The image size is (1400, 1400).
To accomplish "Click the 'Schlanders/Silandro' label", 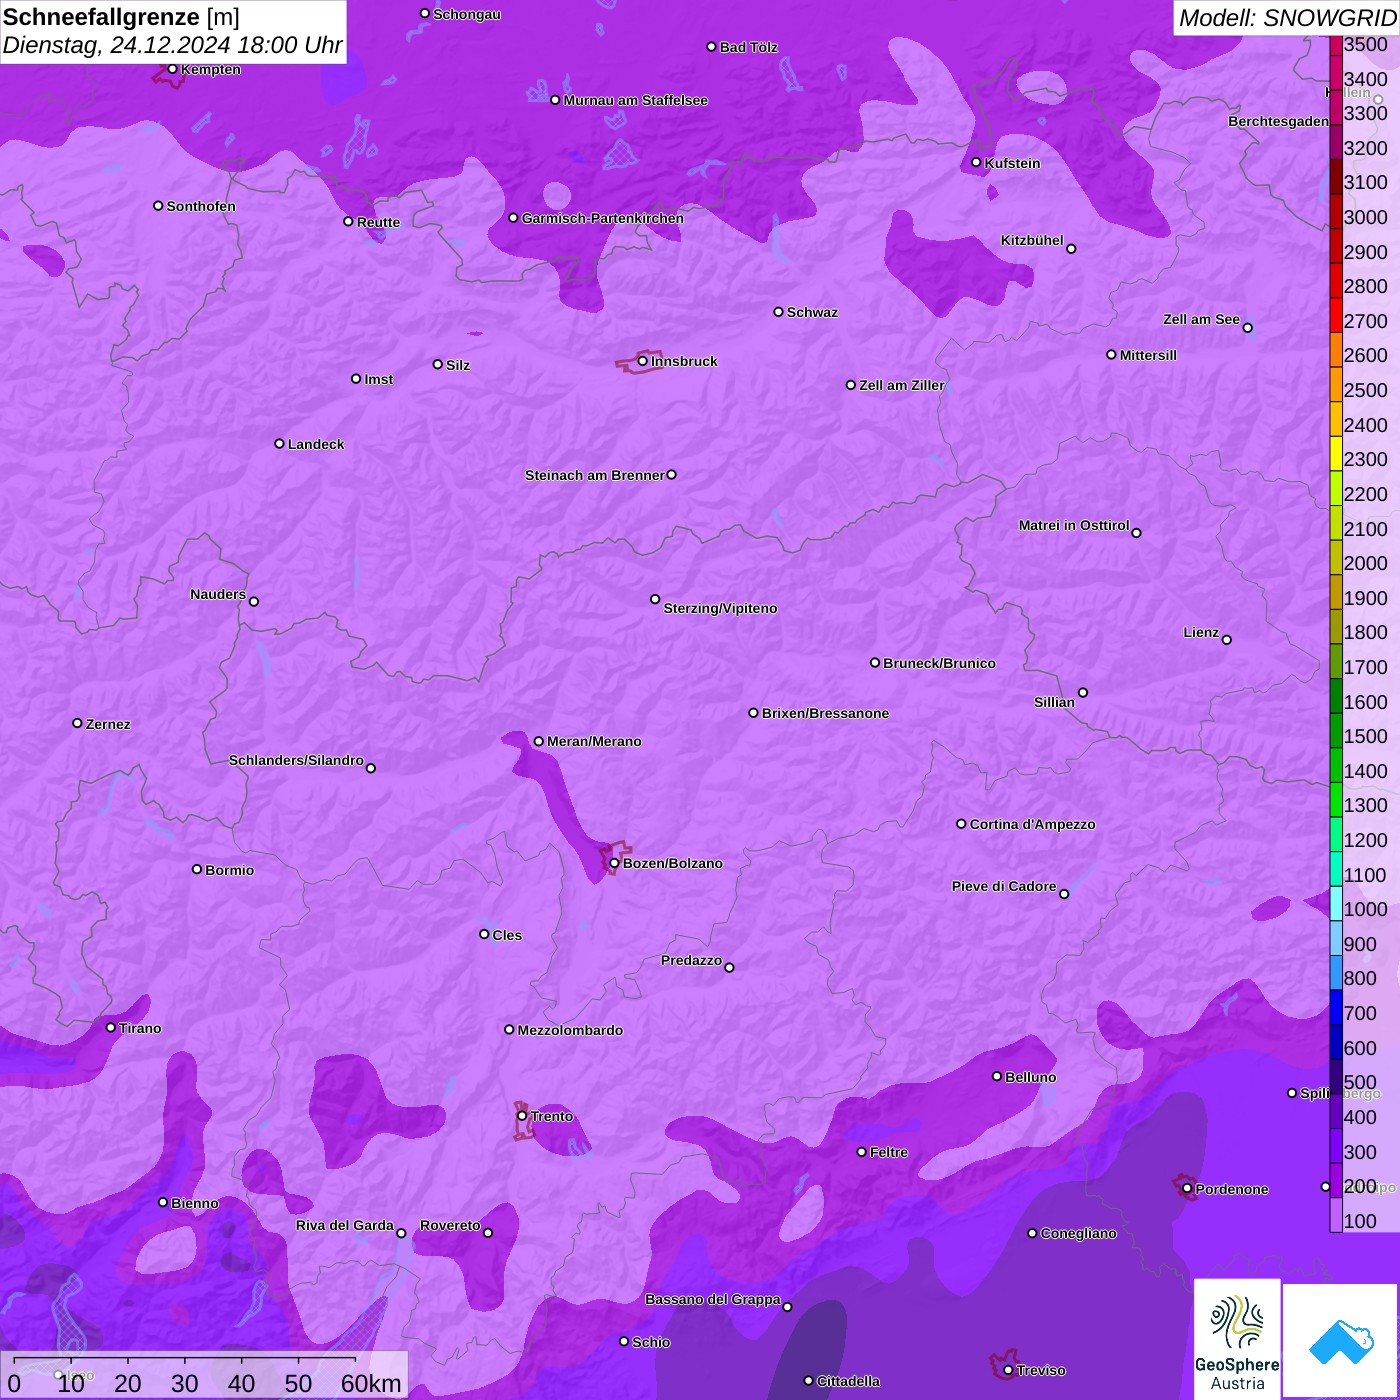I will (296, 760).
